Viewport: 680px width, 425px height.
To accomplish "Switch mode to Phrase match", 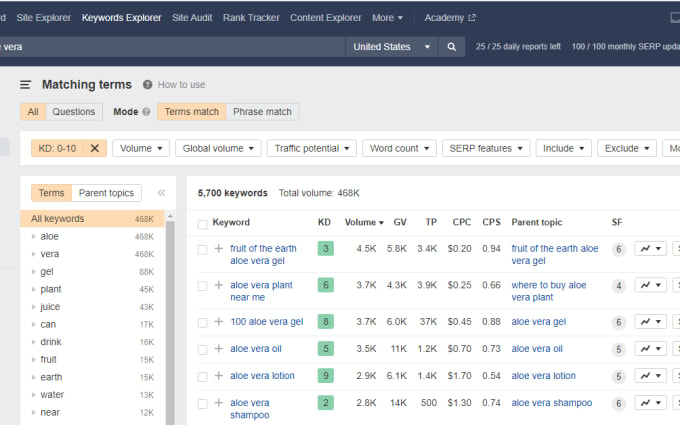I will 262,112.
